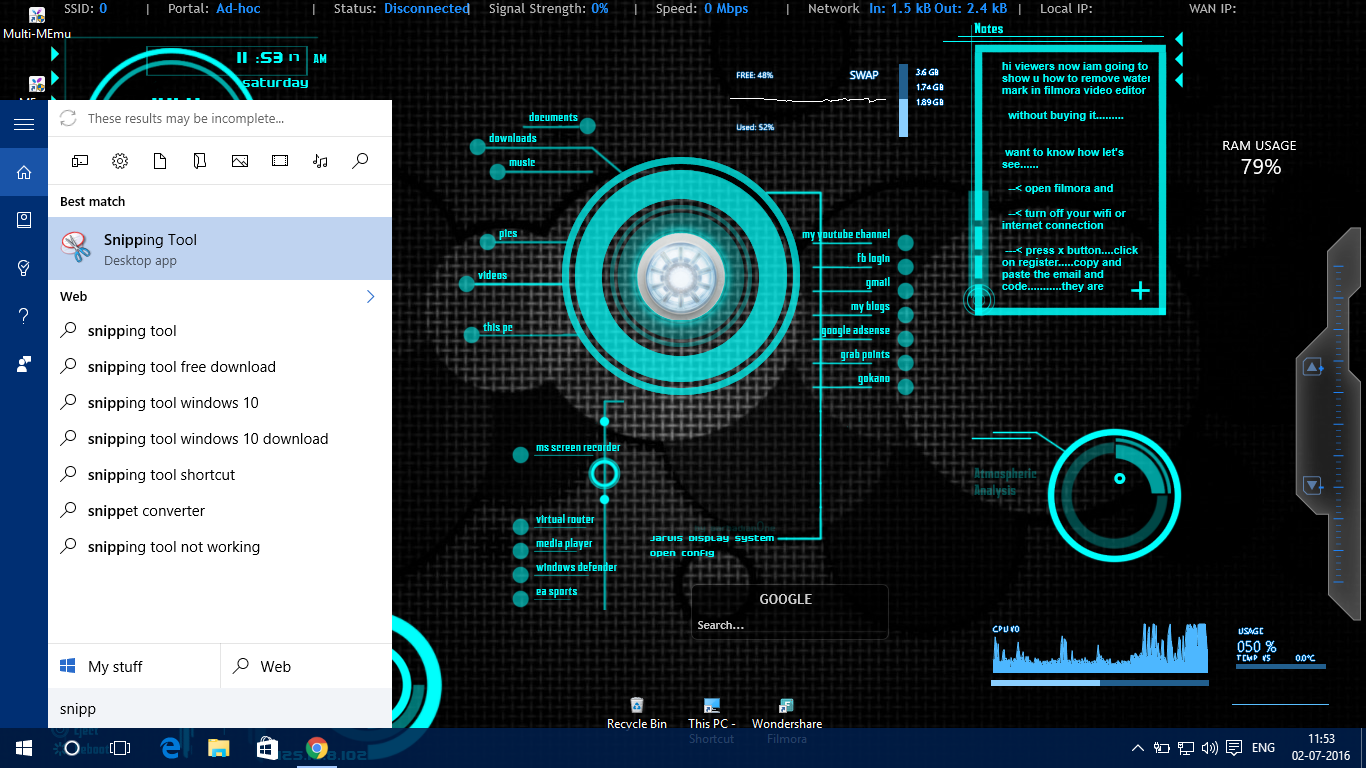The height and width of the screenshot is (768, 1366).
Task: Focus the search box containing 'snipp'
Action: click(x=220, y=708)
